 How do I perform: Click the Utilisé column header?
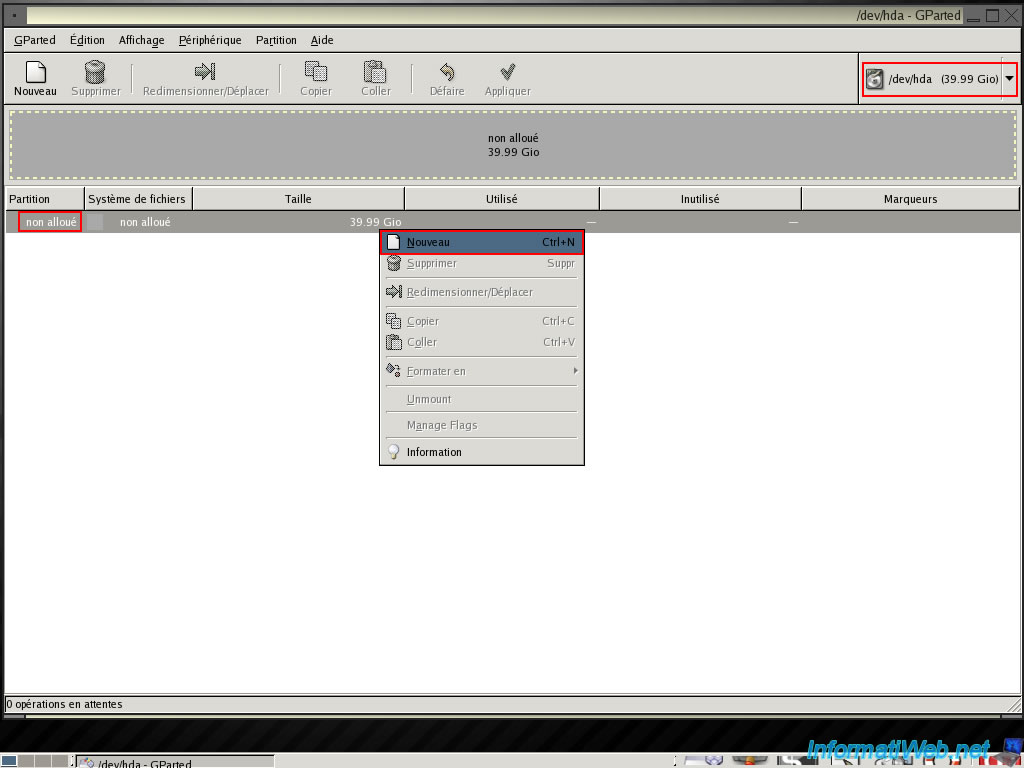coord(502,199)
